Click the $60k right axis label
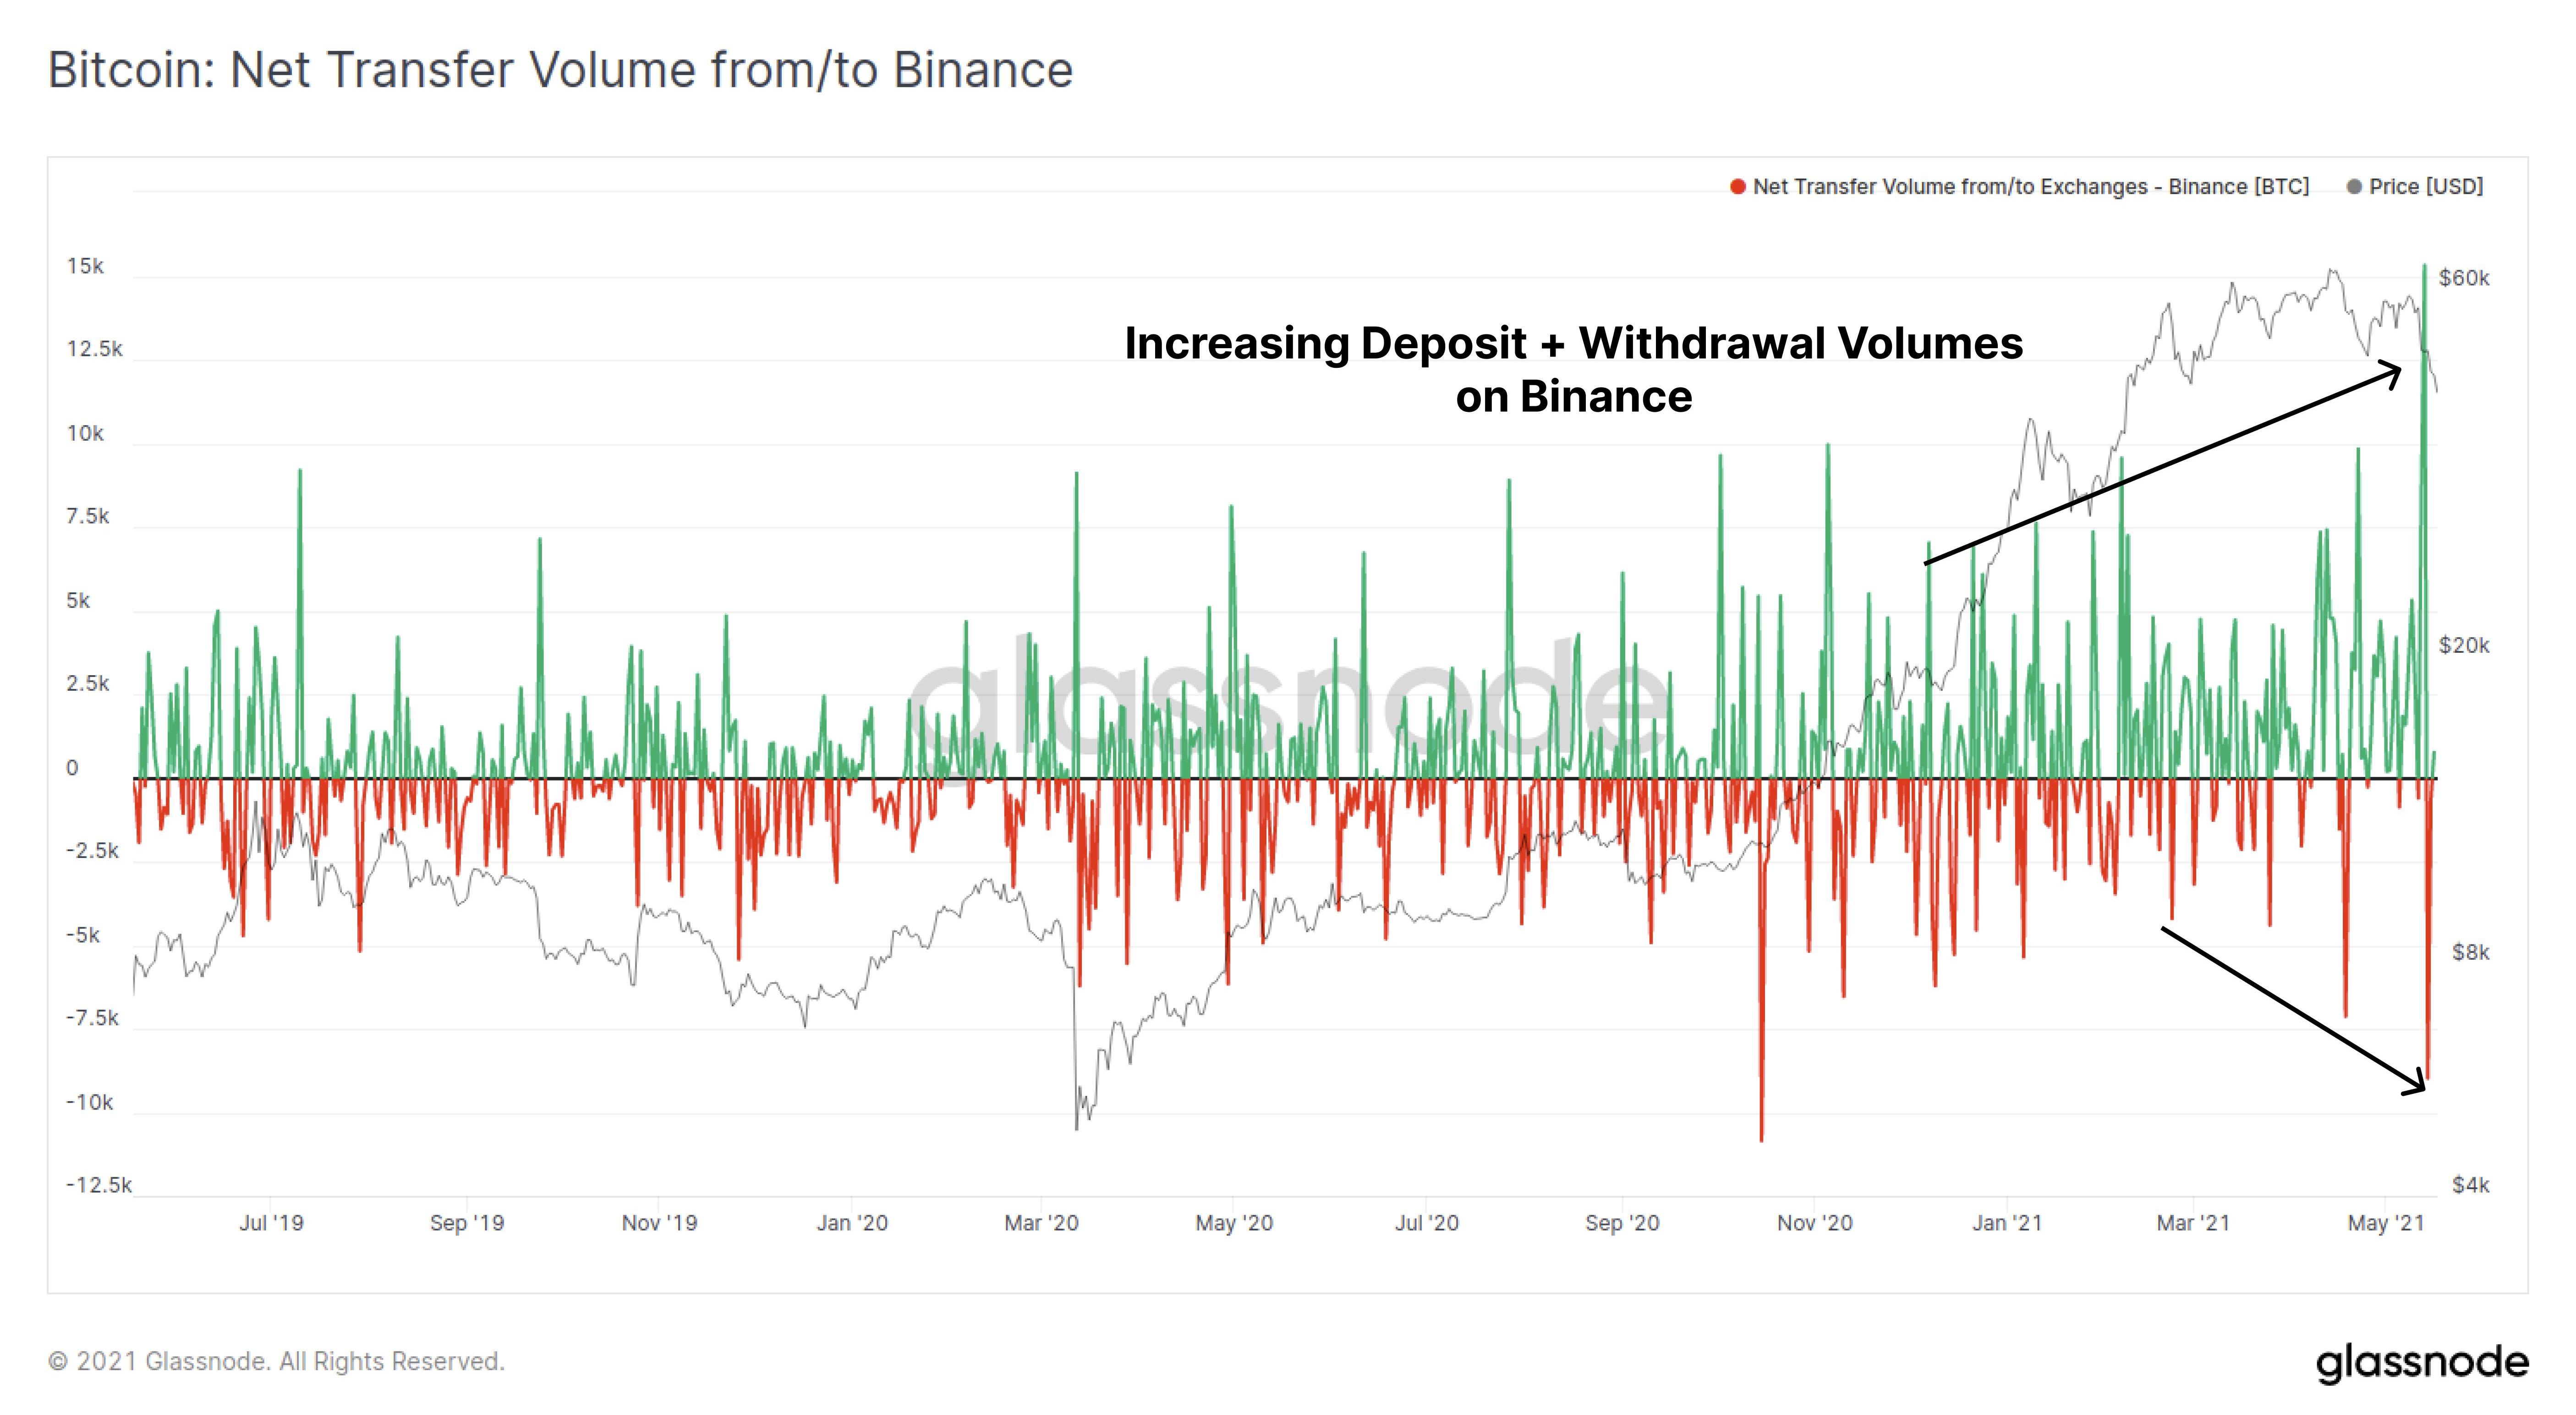The height and width of the screenshot is (1415, 2576). 2464,278
